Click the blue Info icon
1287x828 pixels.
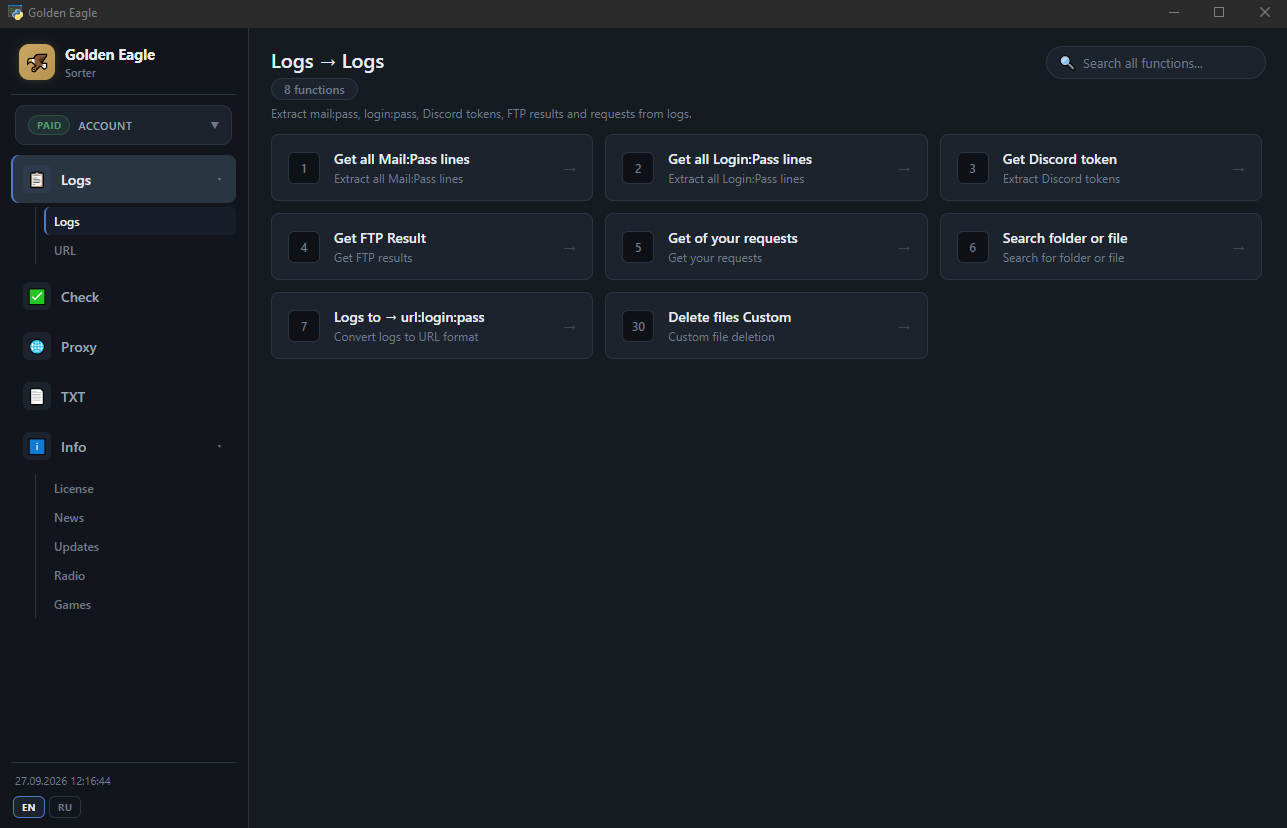click(37, 447)
